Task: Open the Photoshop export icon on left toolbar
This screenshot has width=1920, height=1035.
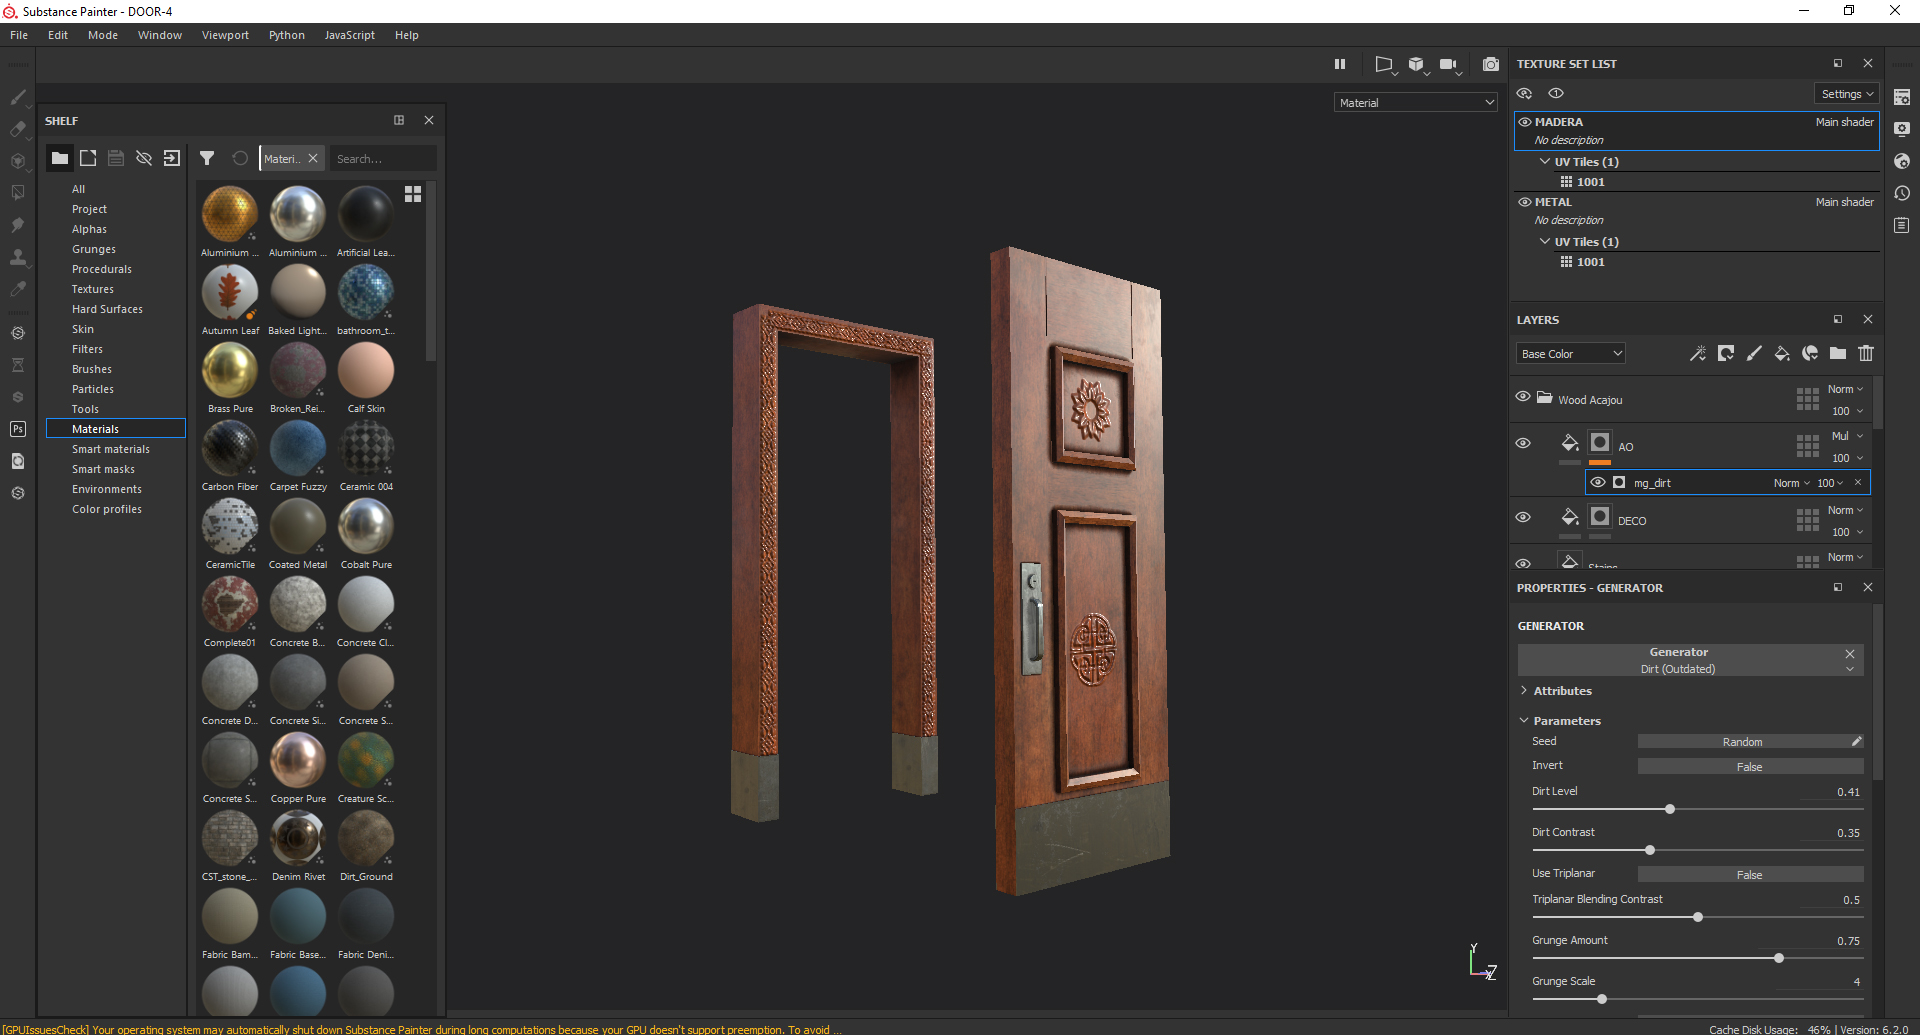Action: click(x=18, y=429)
